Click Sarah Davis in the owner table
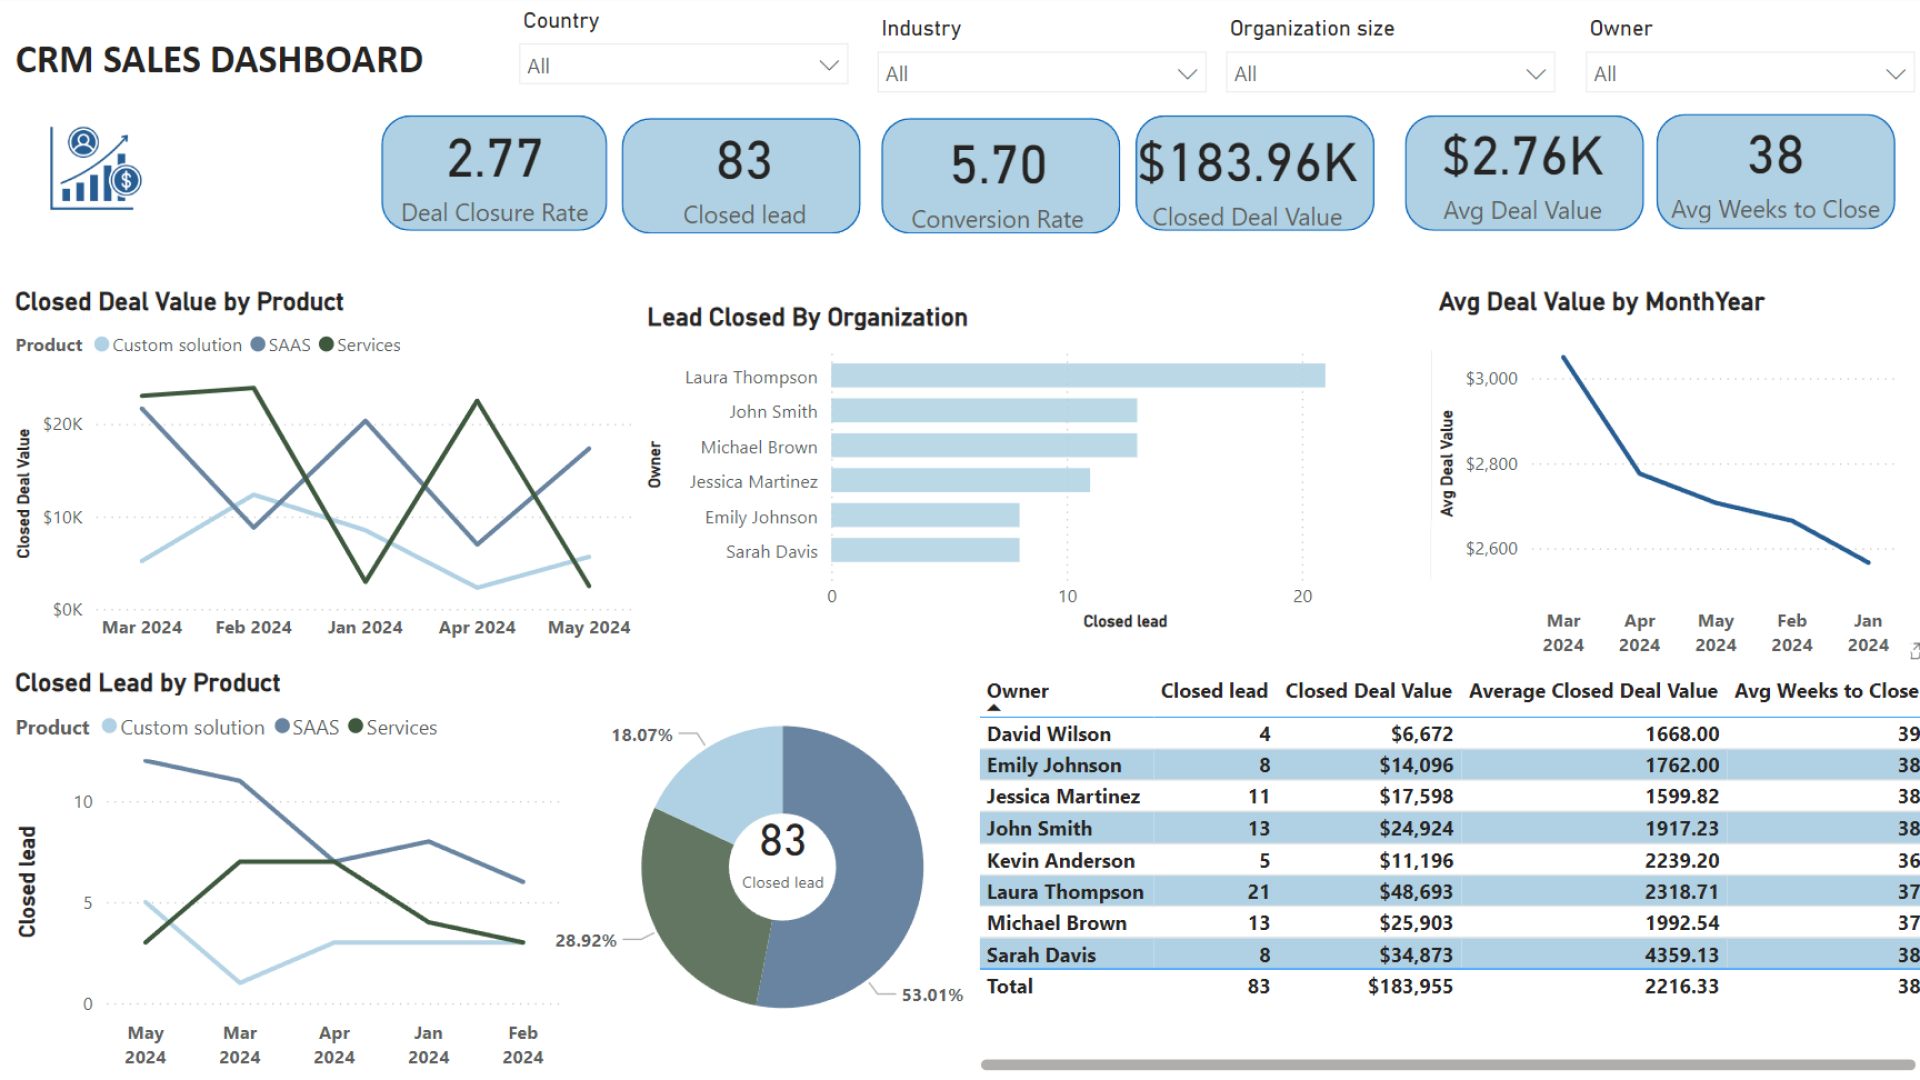The image size is (1920, 1080). coord(1041,955)
